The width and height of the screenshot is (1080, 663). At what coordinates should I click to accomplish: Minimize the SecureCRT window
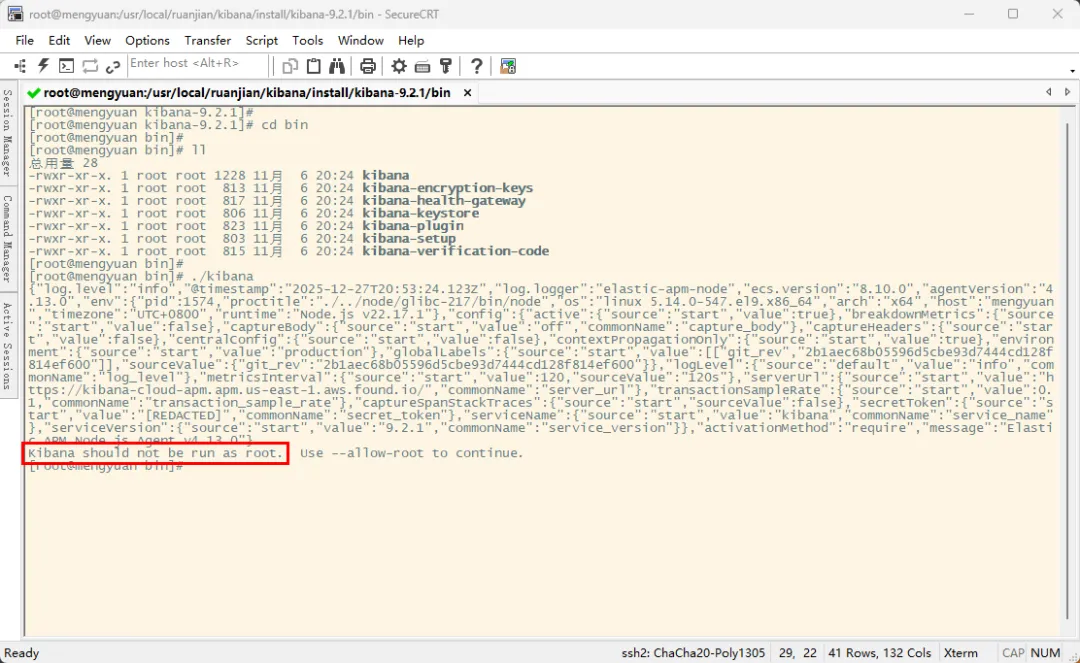969,14
